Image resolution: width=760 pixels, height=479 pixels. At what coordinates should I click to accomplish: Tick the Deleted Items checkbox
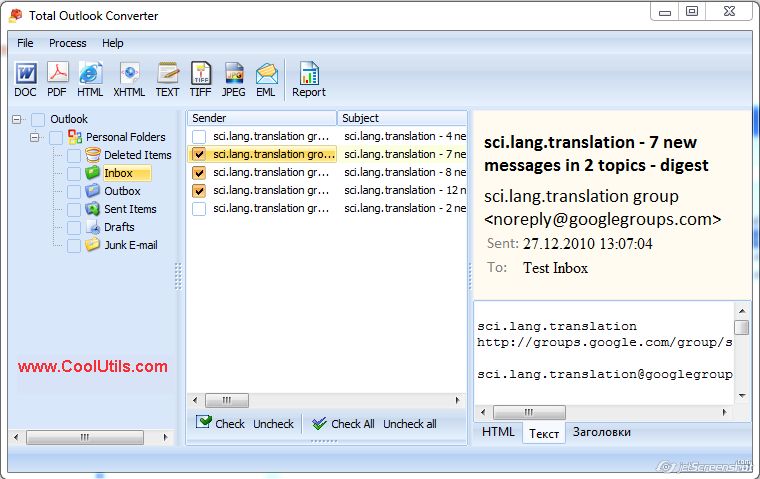74,156
